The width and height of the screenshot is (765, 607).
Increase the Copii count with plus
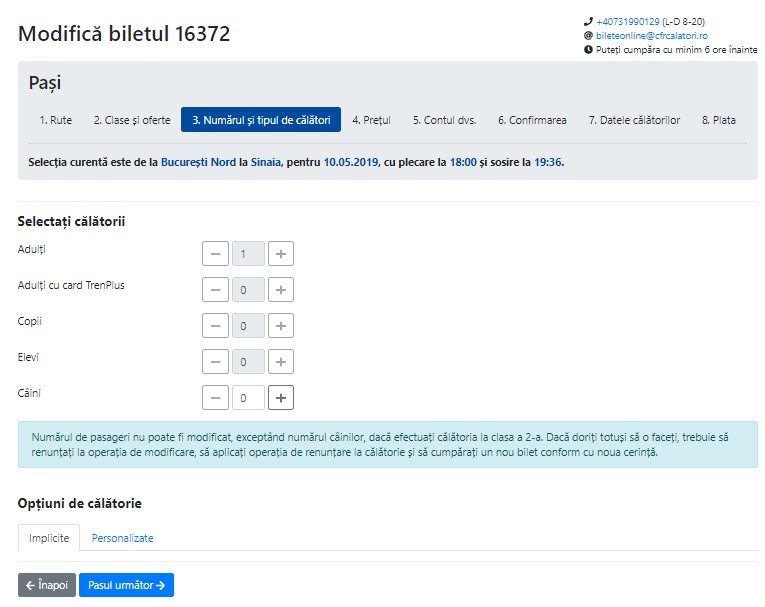coord(281,326)
